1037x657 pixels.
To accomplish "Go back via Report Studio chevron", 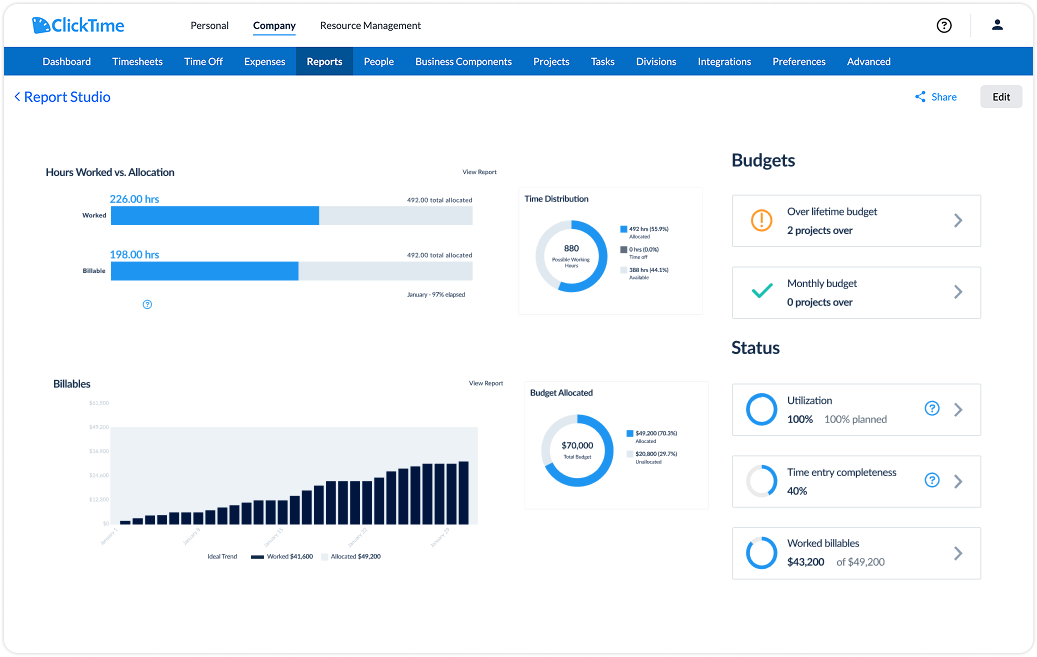I will [17, 97].
